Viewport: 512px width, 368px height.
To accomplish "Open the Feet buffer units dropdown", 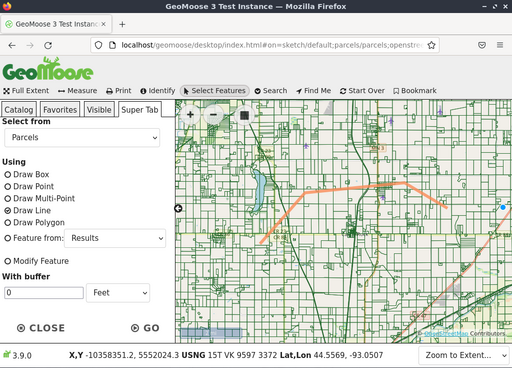I will [x=118, y=293].
